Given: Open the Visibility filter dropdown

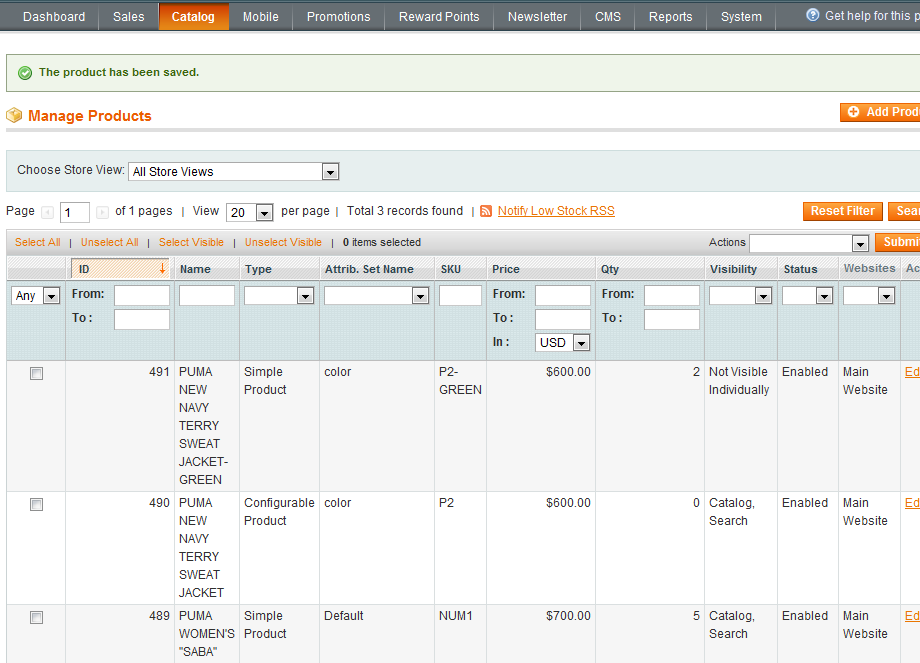Looking at the screenshot, I should pyautogui.click(x=740, y=296).
